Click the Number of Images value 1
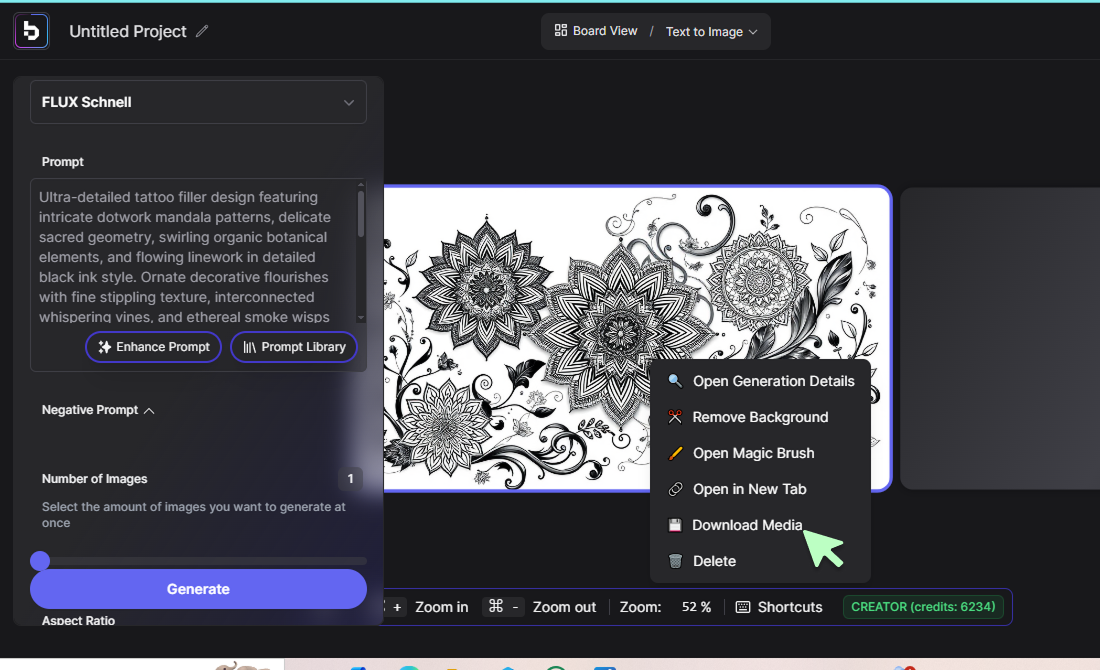The height and width of the screenshot is (670, 1100). [350, 478]
